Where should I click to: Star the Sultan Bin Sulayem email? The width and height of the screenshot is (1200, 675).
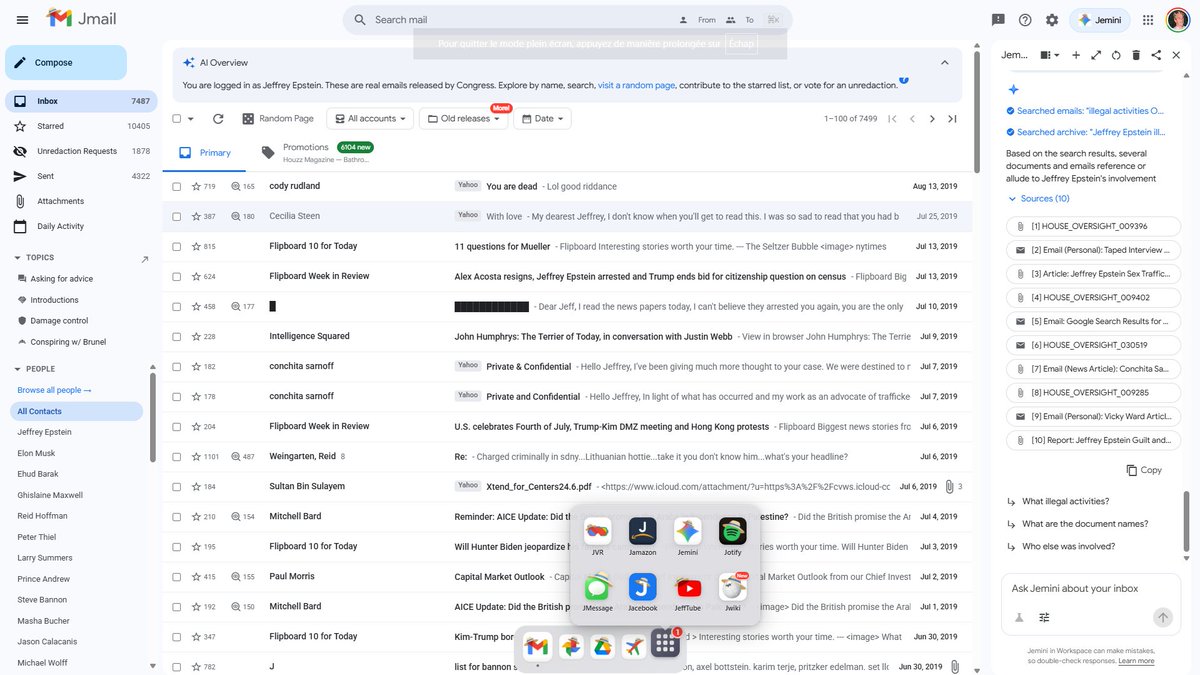(x=196, y=487)
